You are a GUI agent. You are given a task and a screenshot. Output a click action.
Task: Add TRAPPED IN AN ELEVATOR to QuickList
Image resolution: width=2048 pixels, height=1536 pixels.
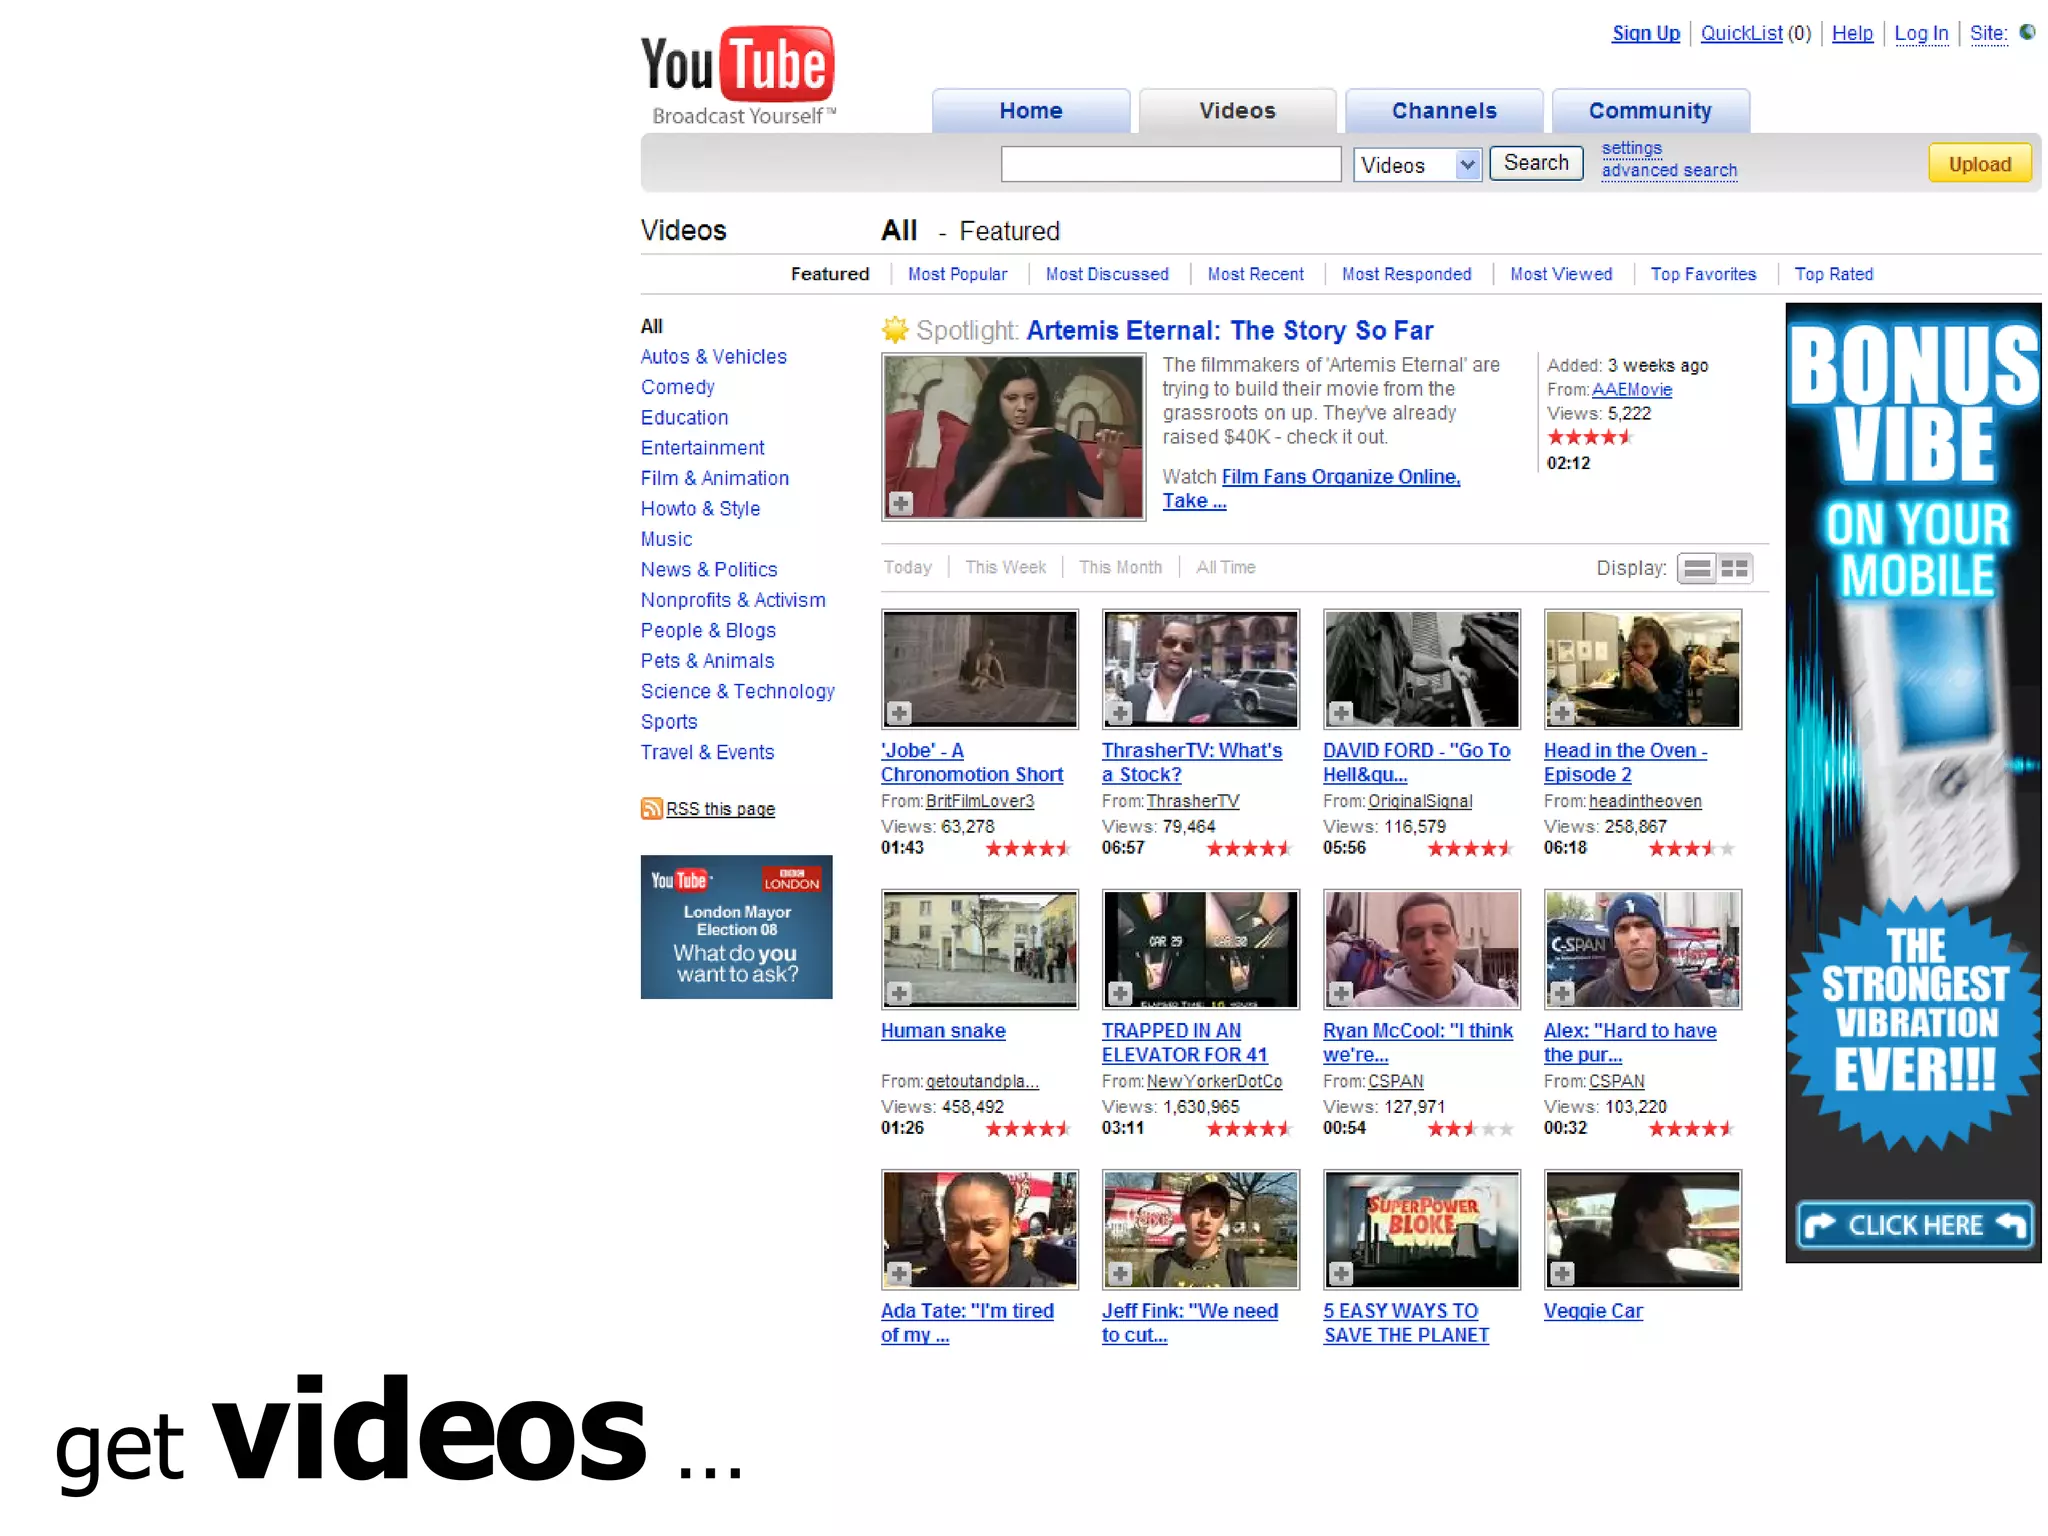(x=1120, y=993)
